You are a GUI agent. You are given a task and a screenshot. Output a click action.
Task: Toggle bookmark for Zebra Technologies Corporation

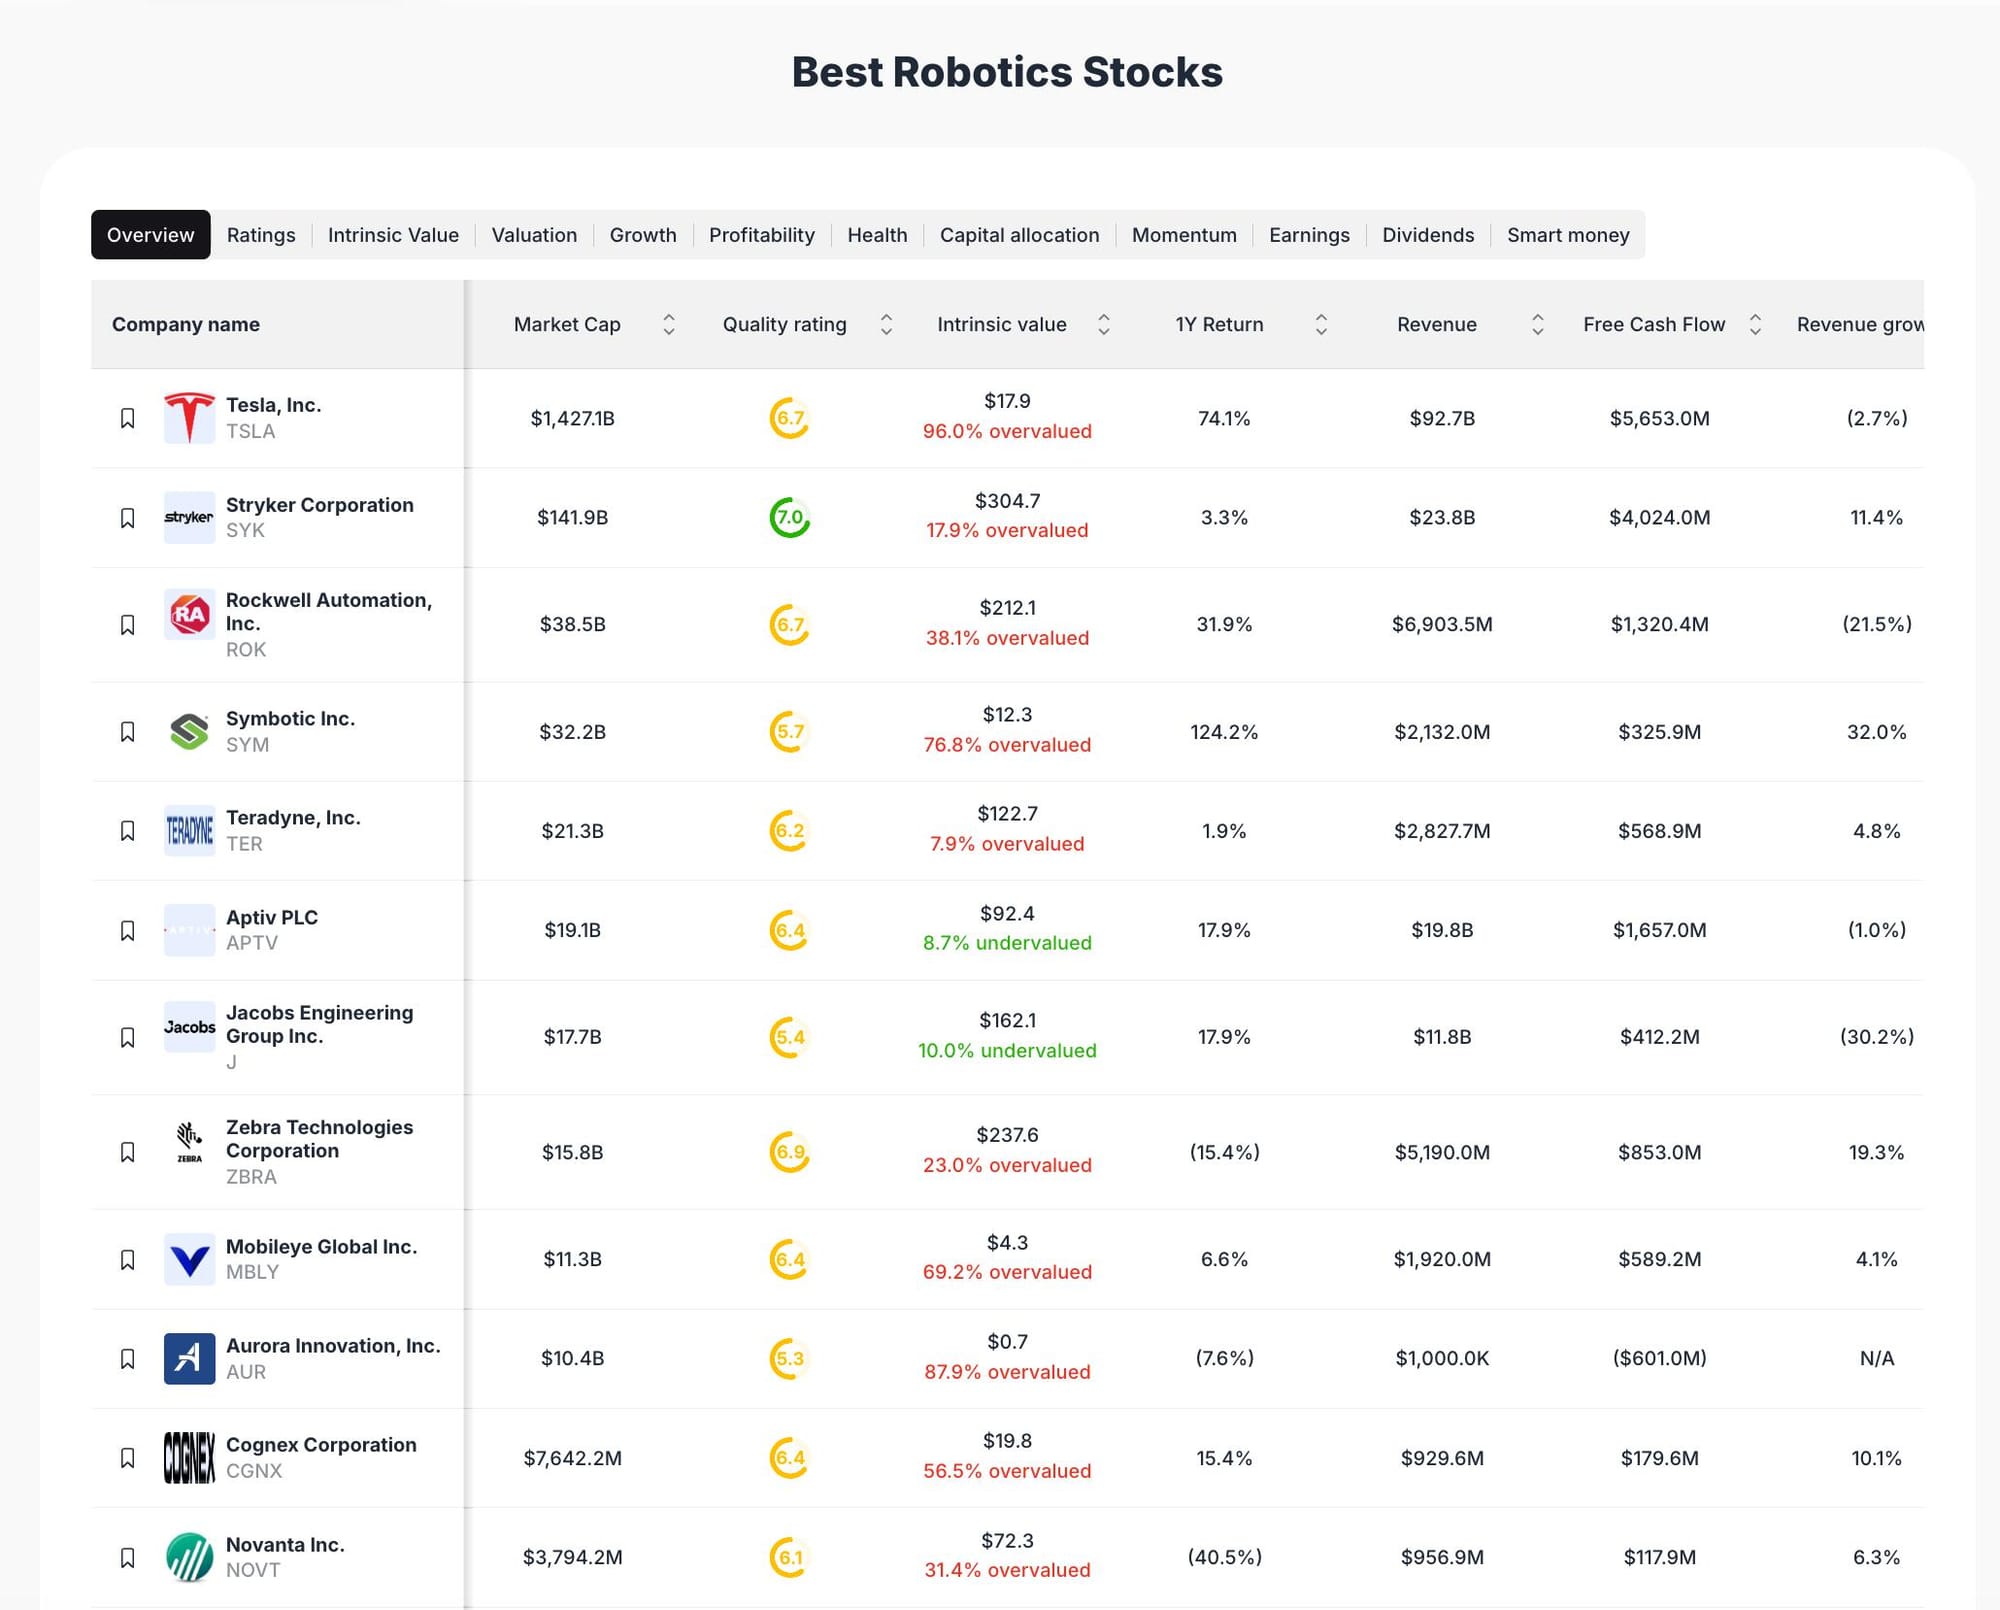point(127,1151)
